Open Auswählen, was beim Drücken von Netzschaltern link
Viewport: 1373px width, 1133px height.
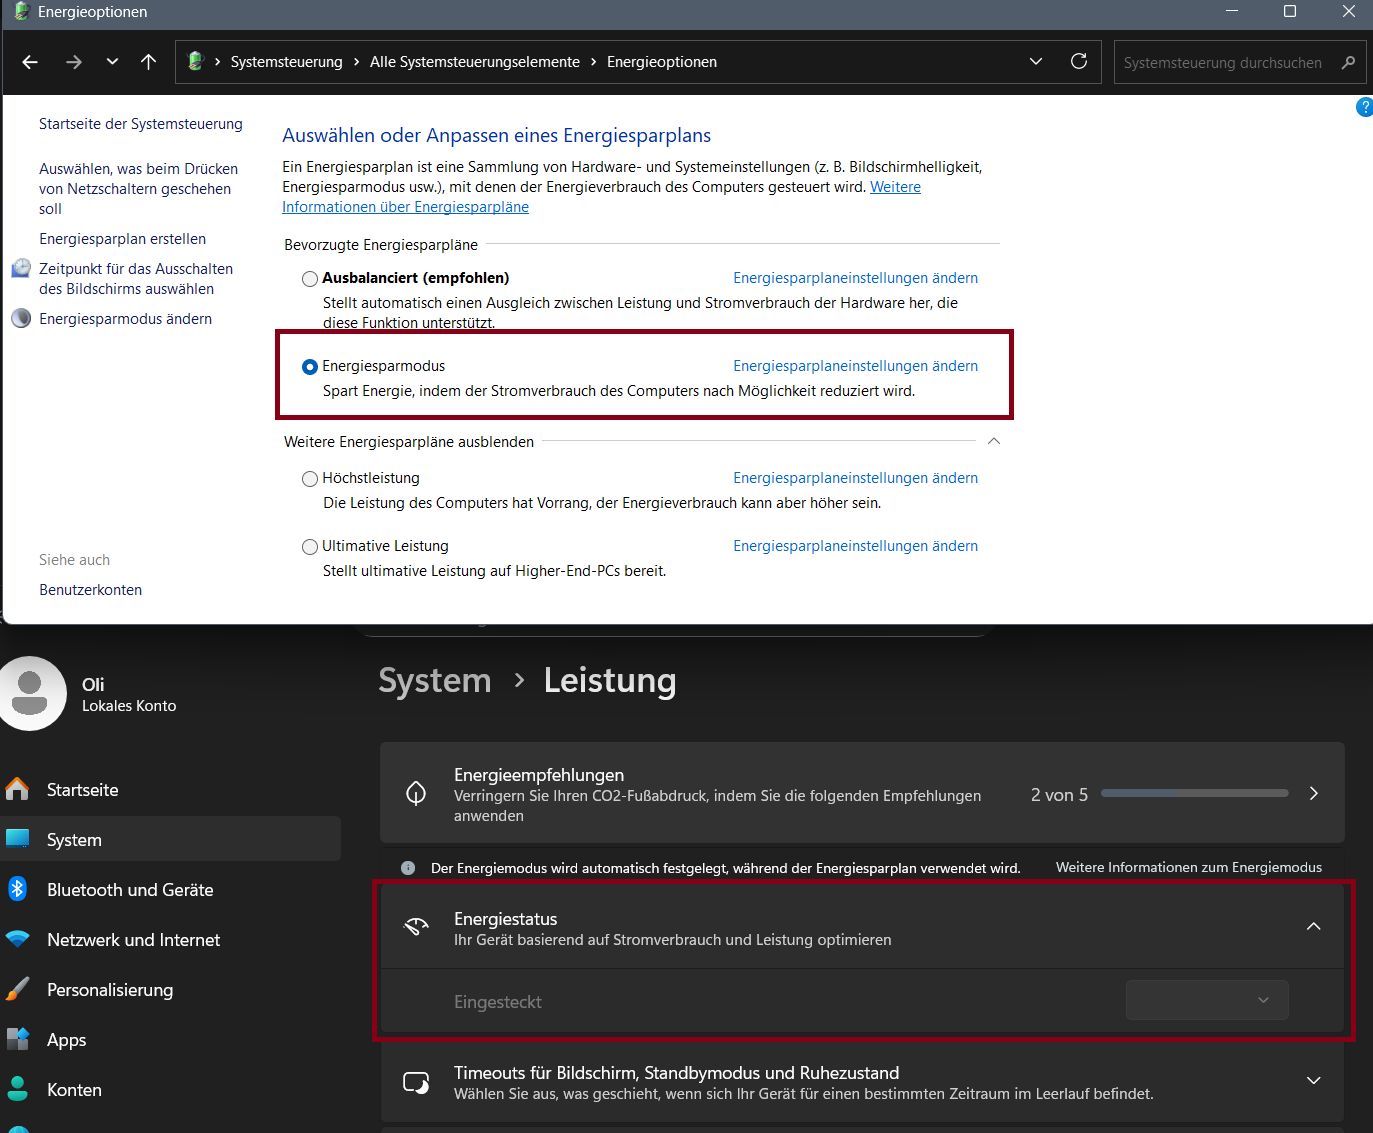coord(139,189)
